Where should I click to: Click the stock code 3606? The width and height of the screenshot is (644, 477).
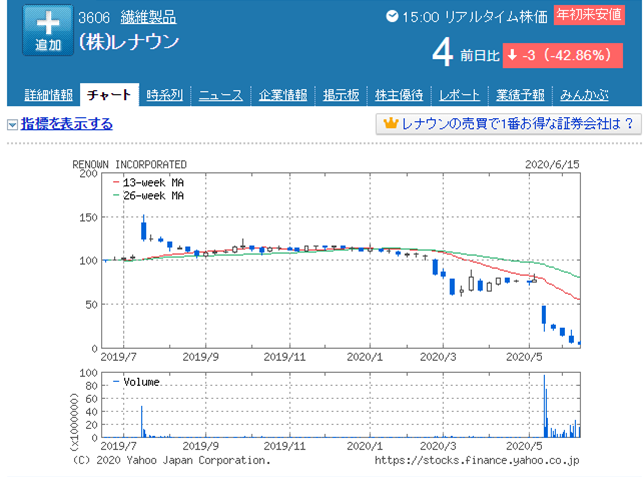point(94,18)
